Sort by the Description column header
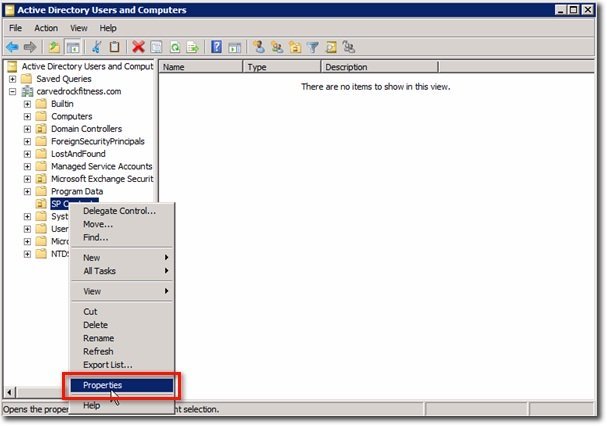The height and width of the screenshot is (426, 607). click(380, 67)
